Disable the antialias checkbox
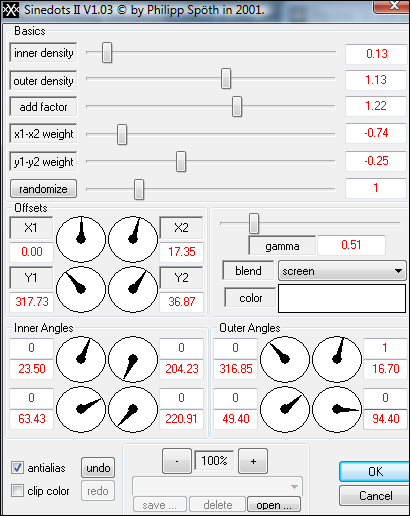The height and width of the screenshot is (516, 410). click(17, 468)
